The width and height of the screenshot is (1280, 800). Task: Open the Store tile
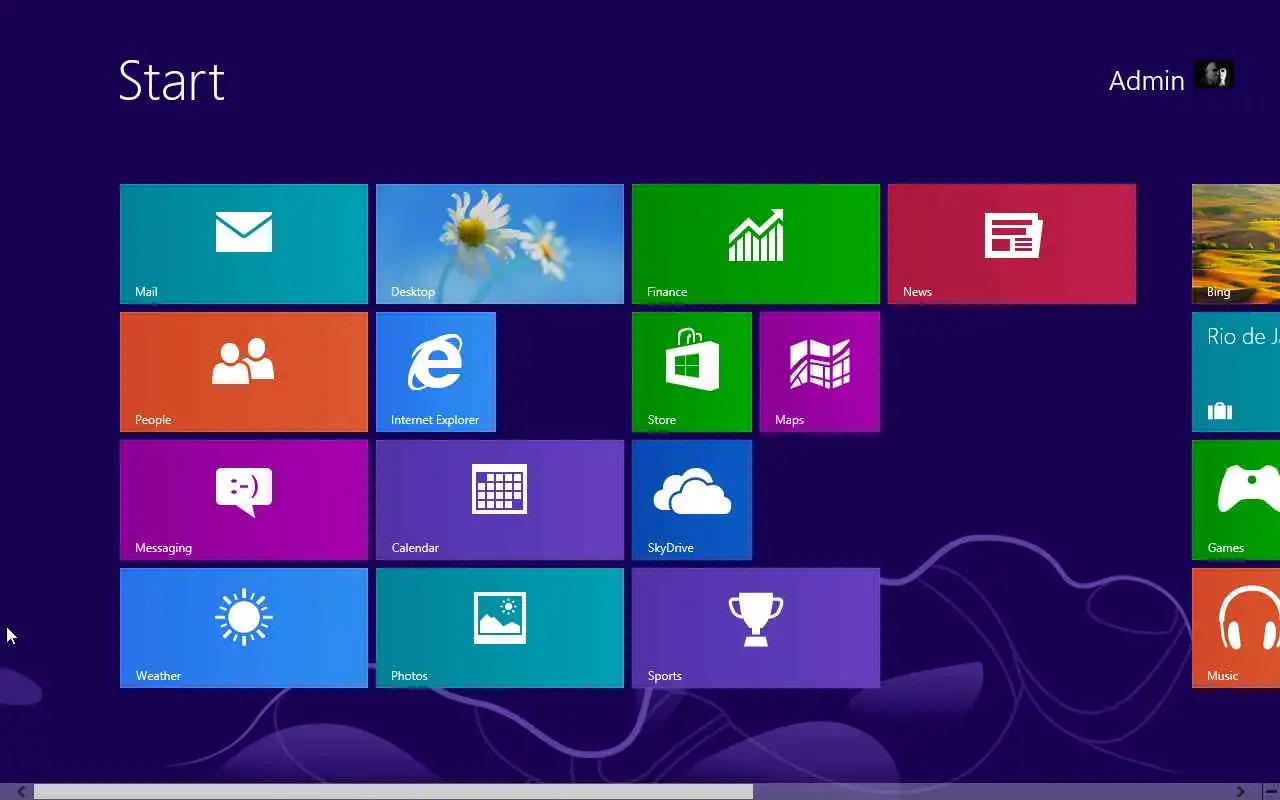(x=692, y=372)
